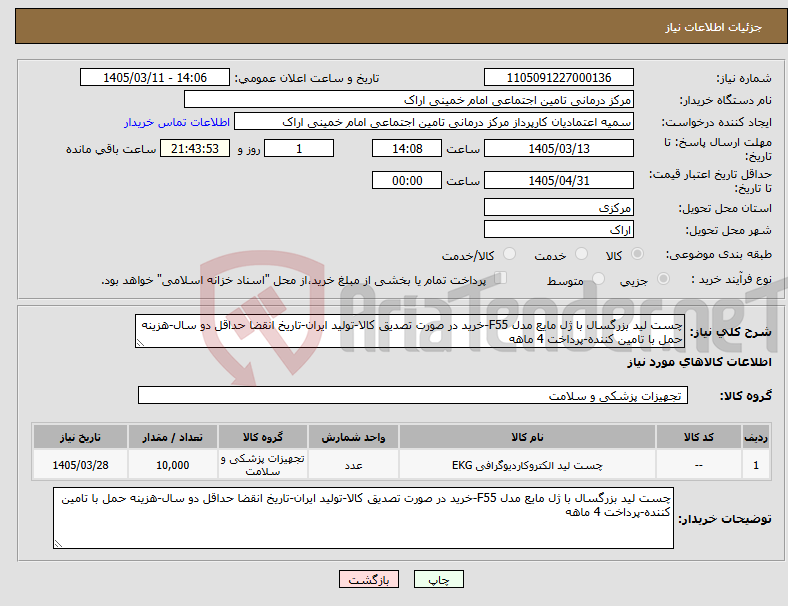Click the announcement date field 1405/03/11 - 14:06
Viewport: 788px width, 606px height.
tap(155, 77)
